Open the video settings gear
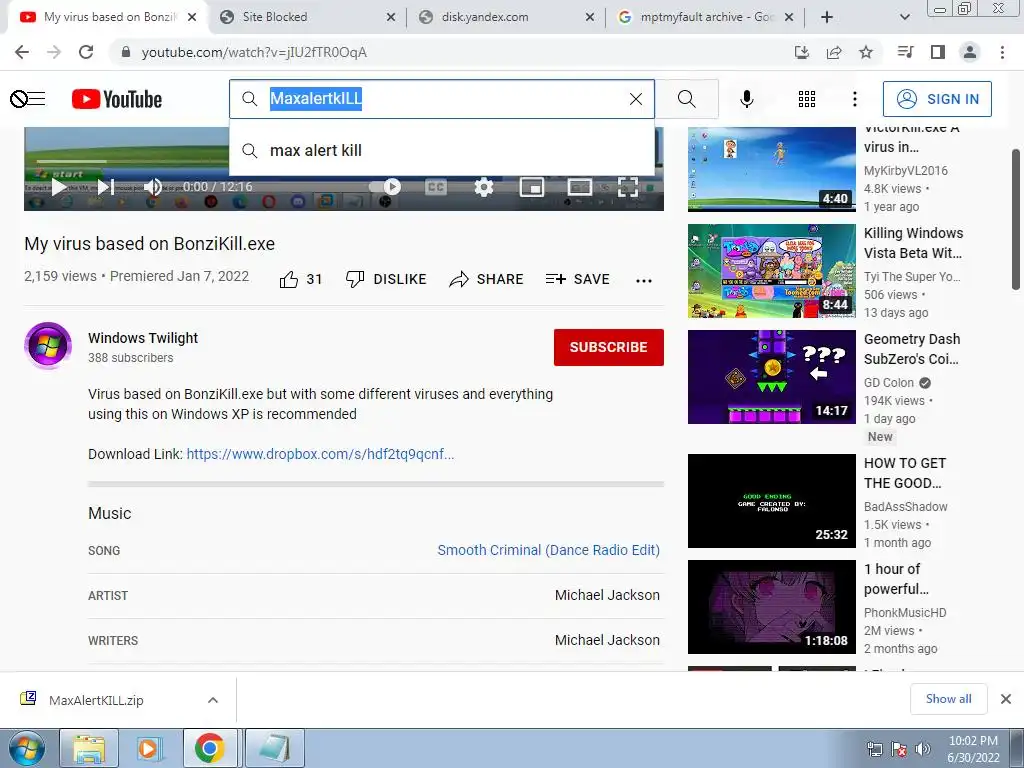 coord(483,187)
